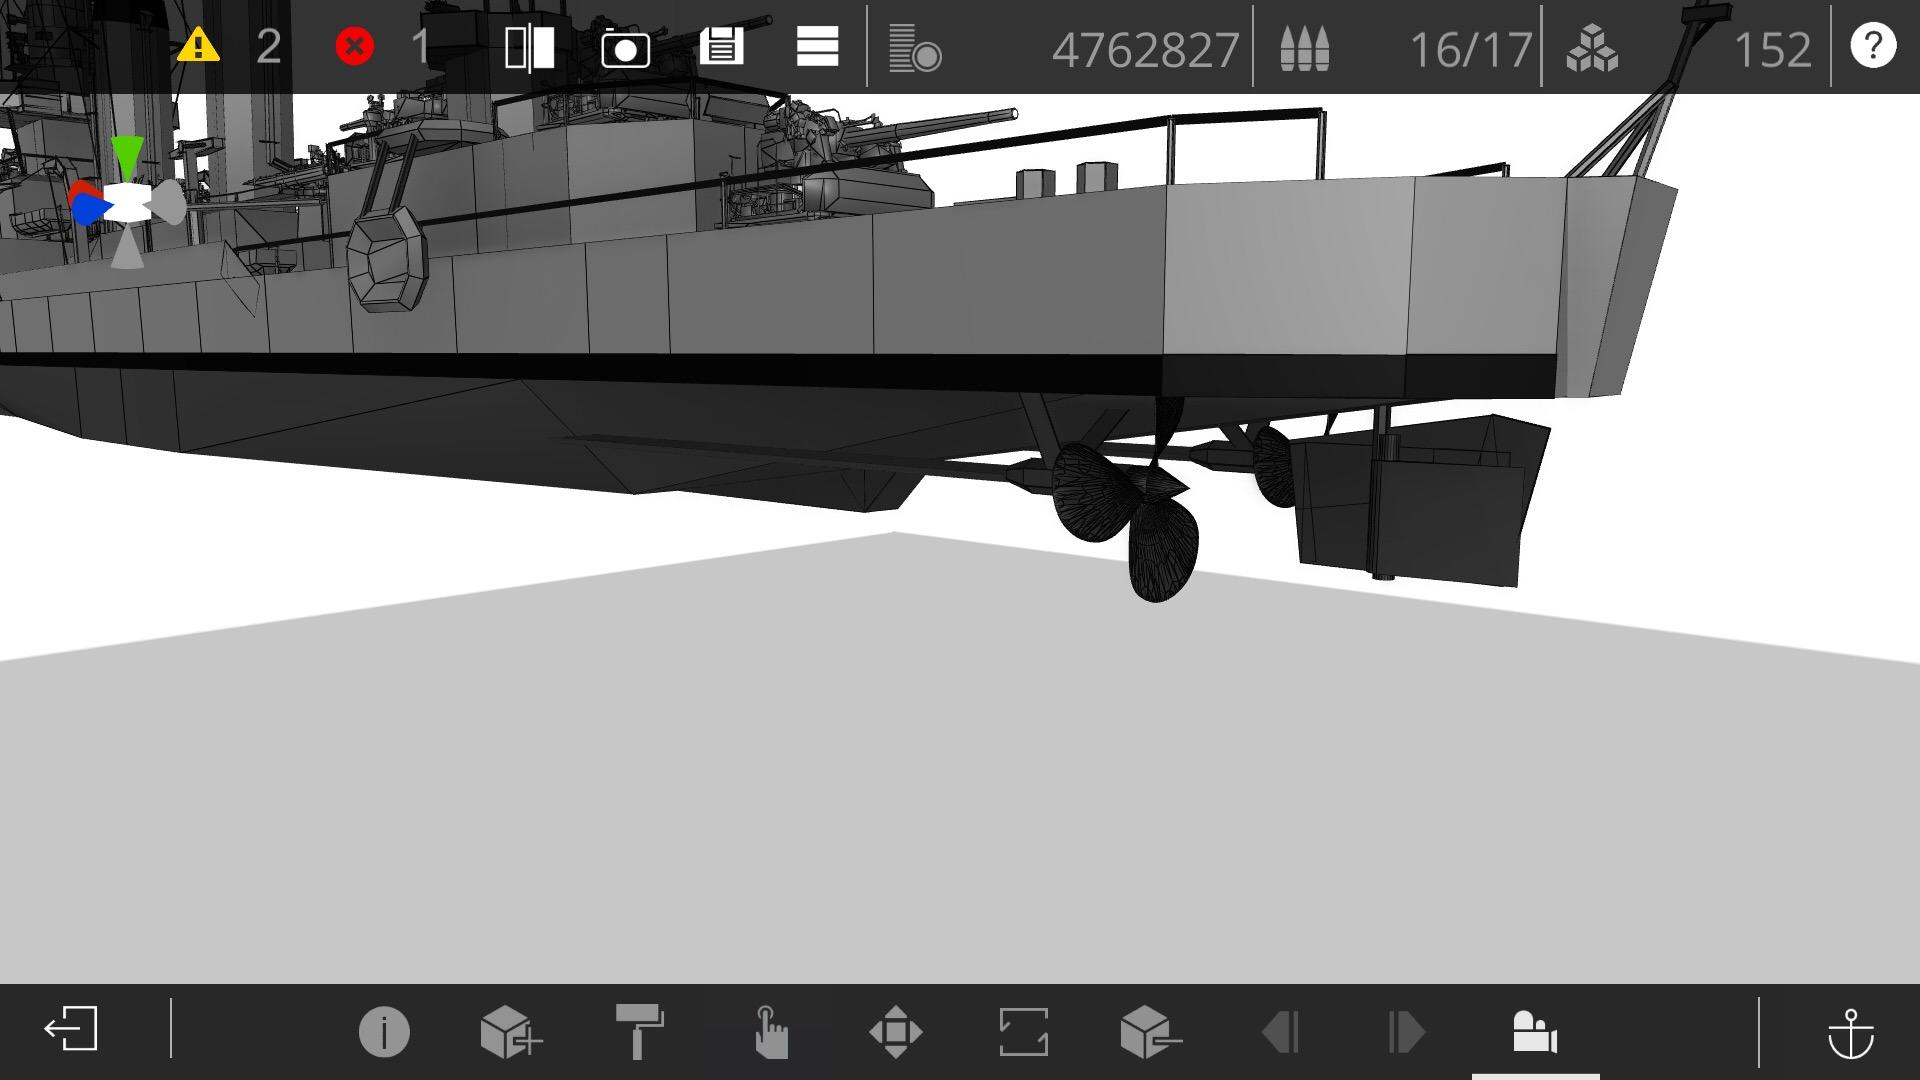1920x1080 pixels.
Task: Select the remove part cube tool
Action: [x=1149, y=1032]
